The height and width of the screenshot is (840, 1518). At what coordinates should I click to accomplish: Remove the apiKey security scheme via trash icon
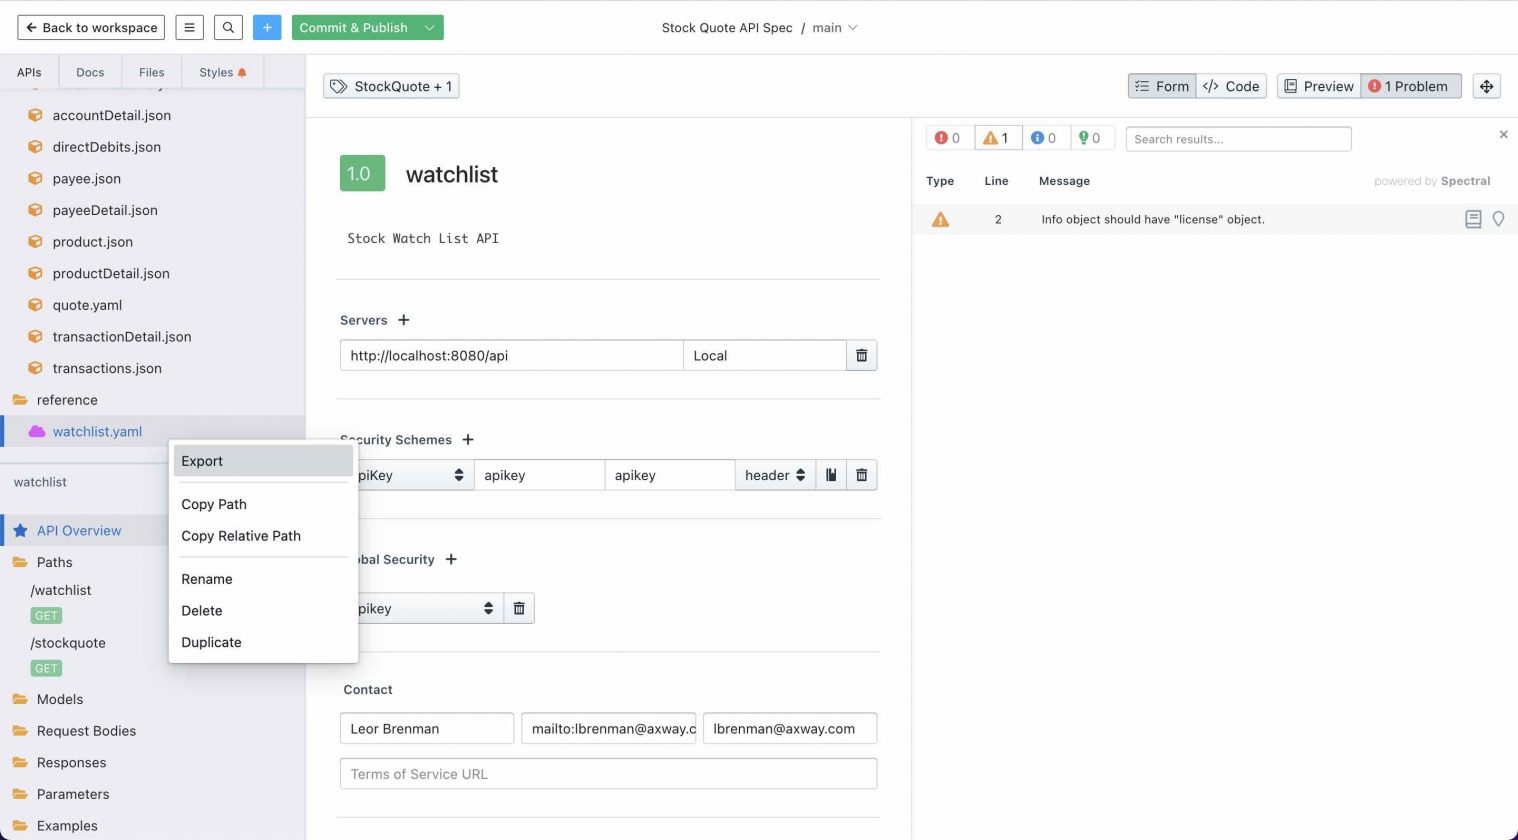[861, 474]
